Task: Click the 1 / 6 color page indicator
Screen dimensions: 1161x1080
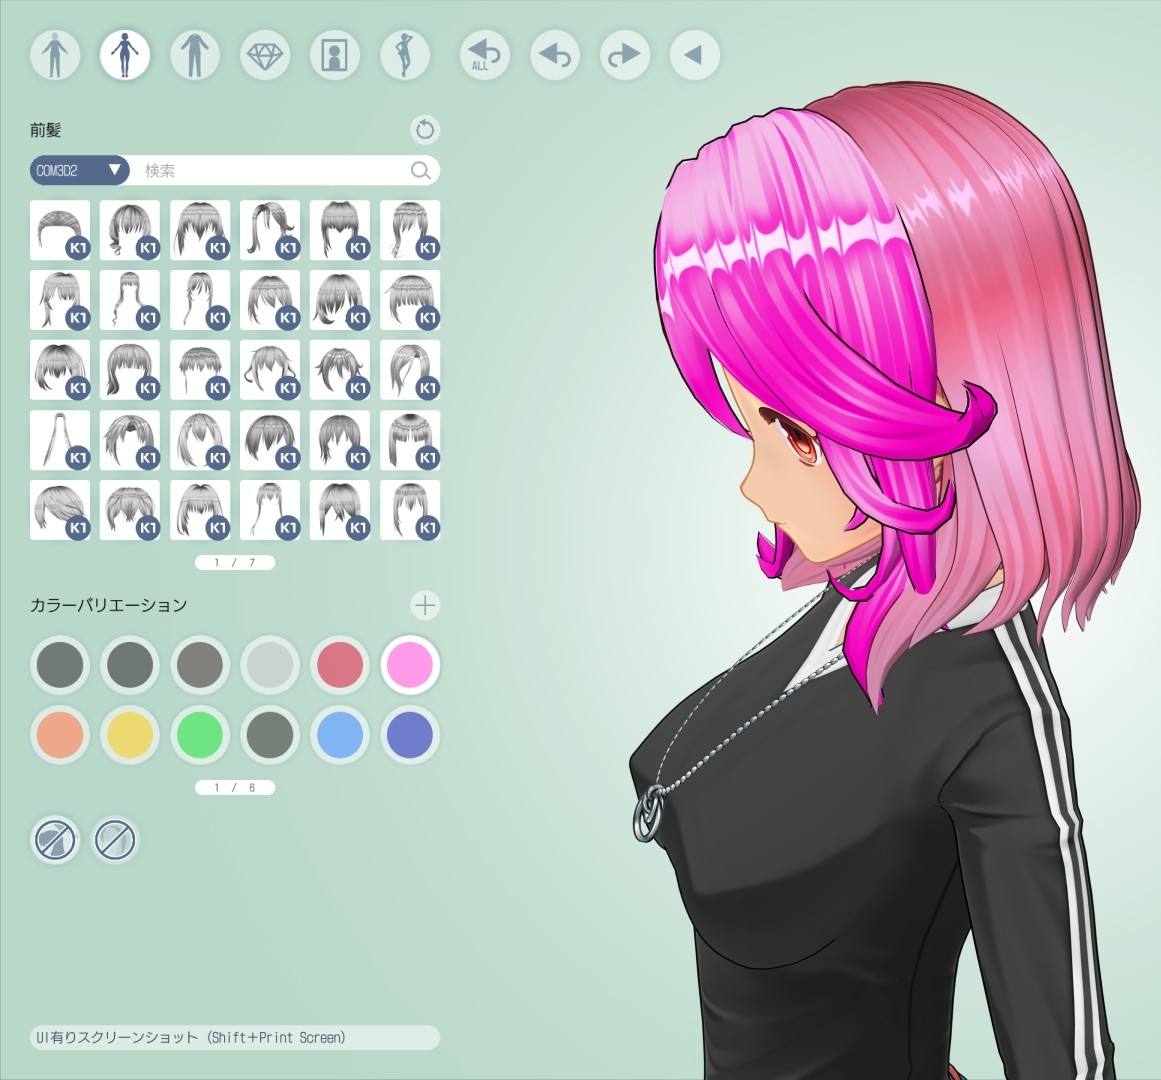Action: click(x=235, y=788)
